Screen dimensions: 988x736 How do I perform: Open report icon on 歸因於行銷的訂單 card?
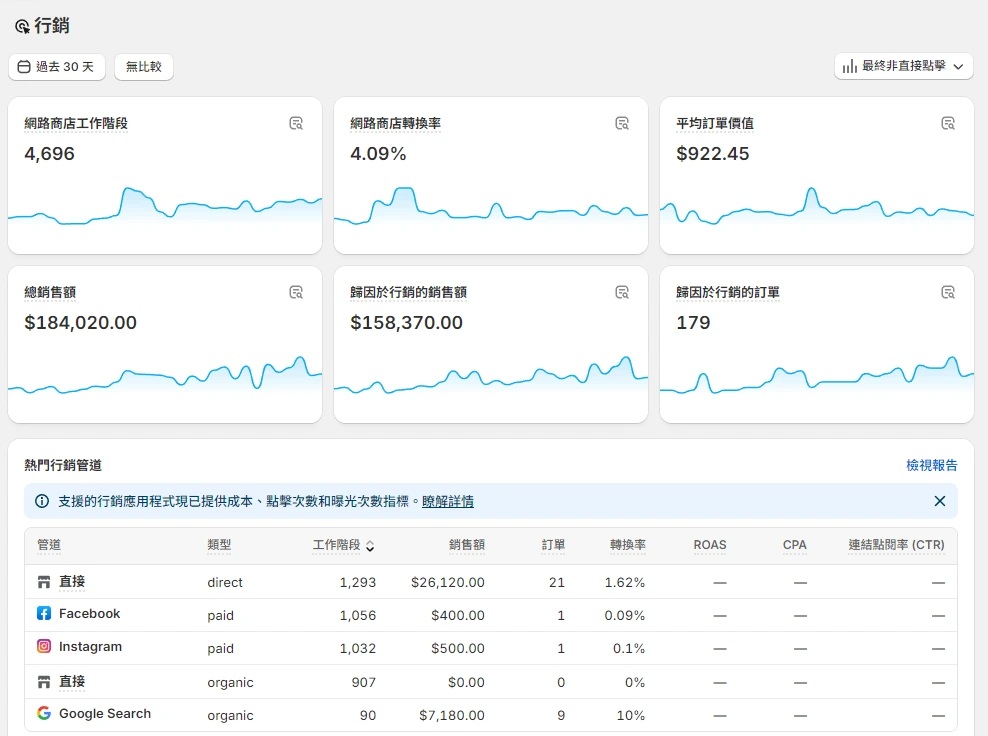pyautogui.click(x=948, y=293)
